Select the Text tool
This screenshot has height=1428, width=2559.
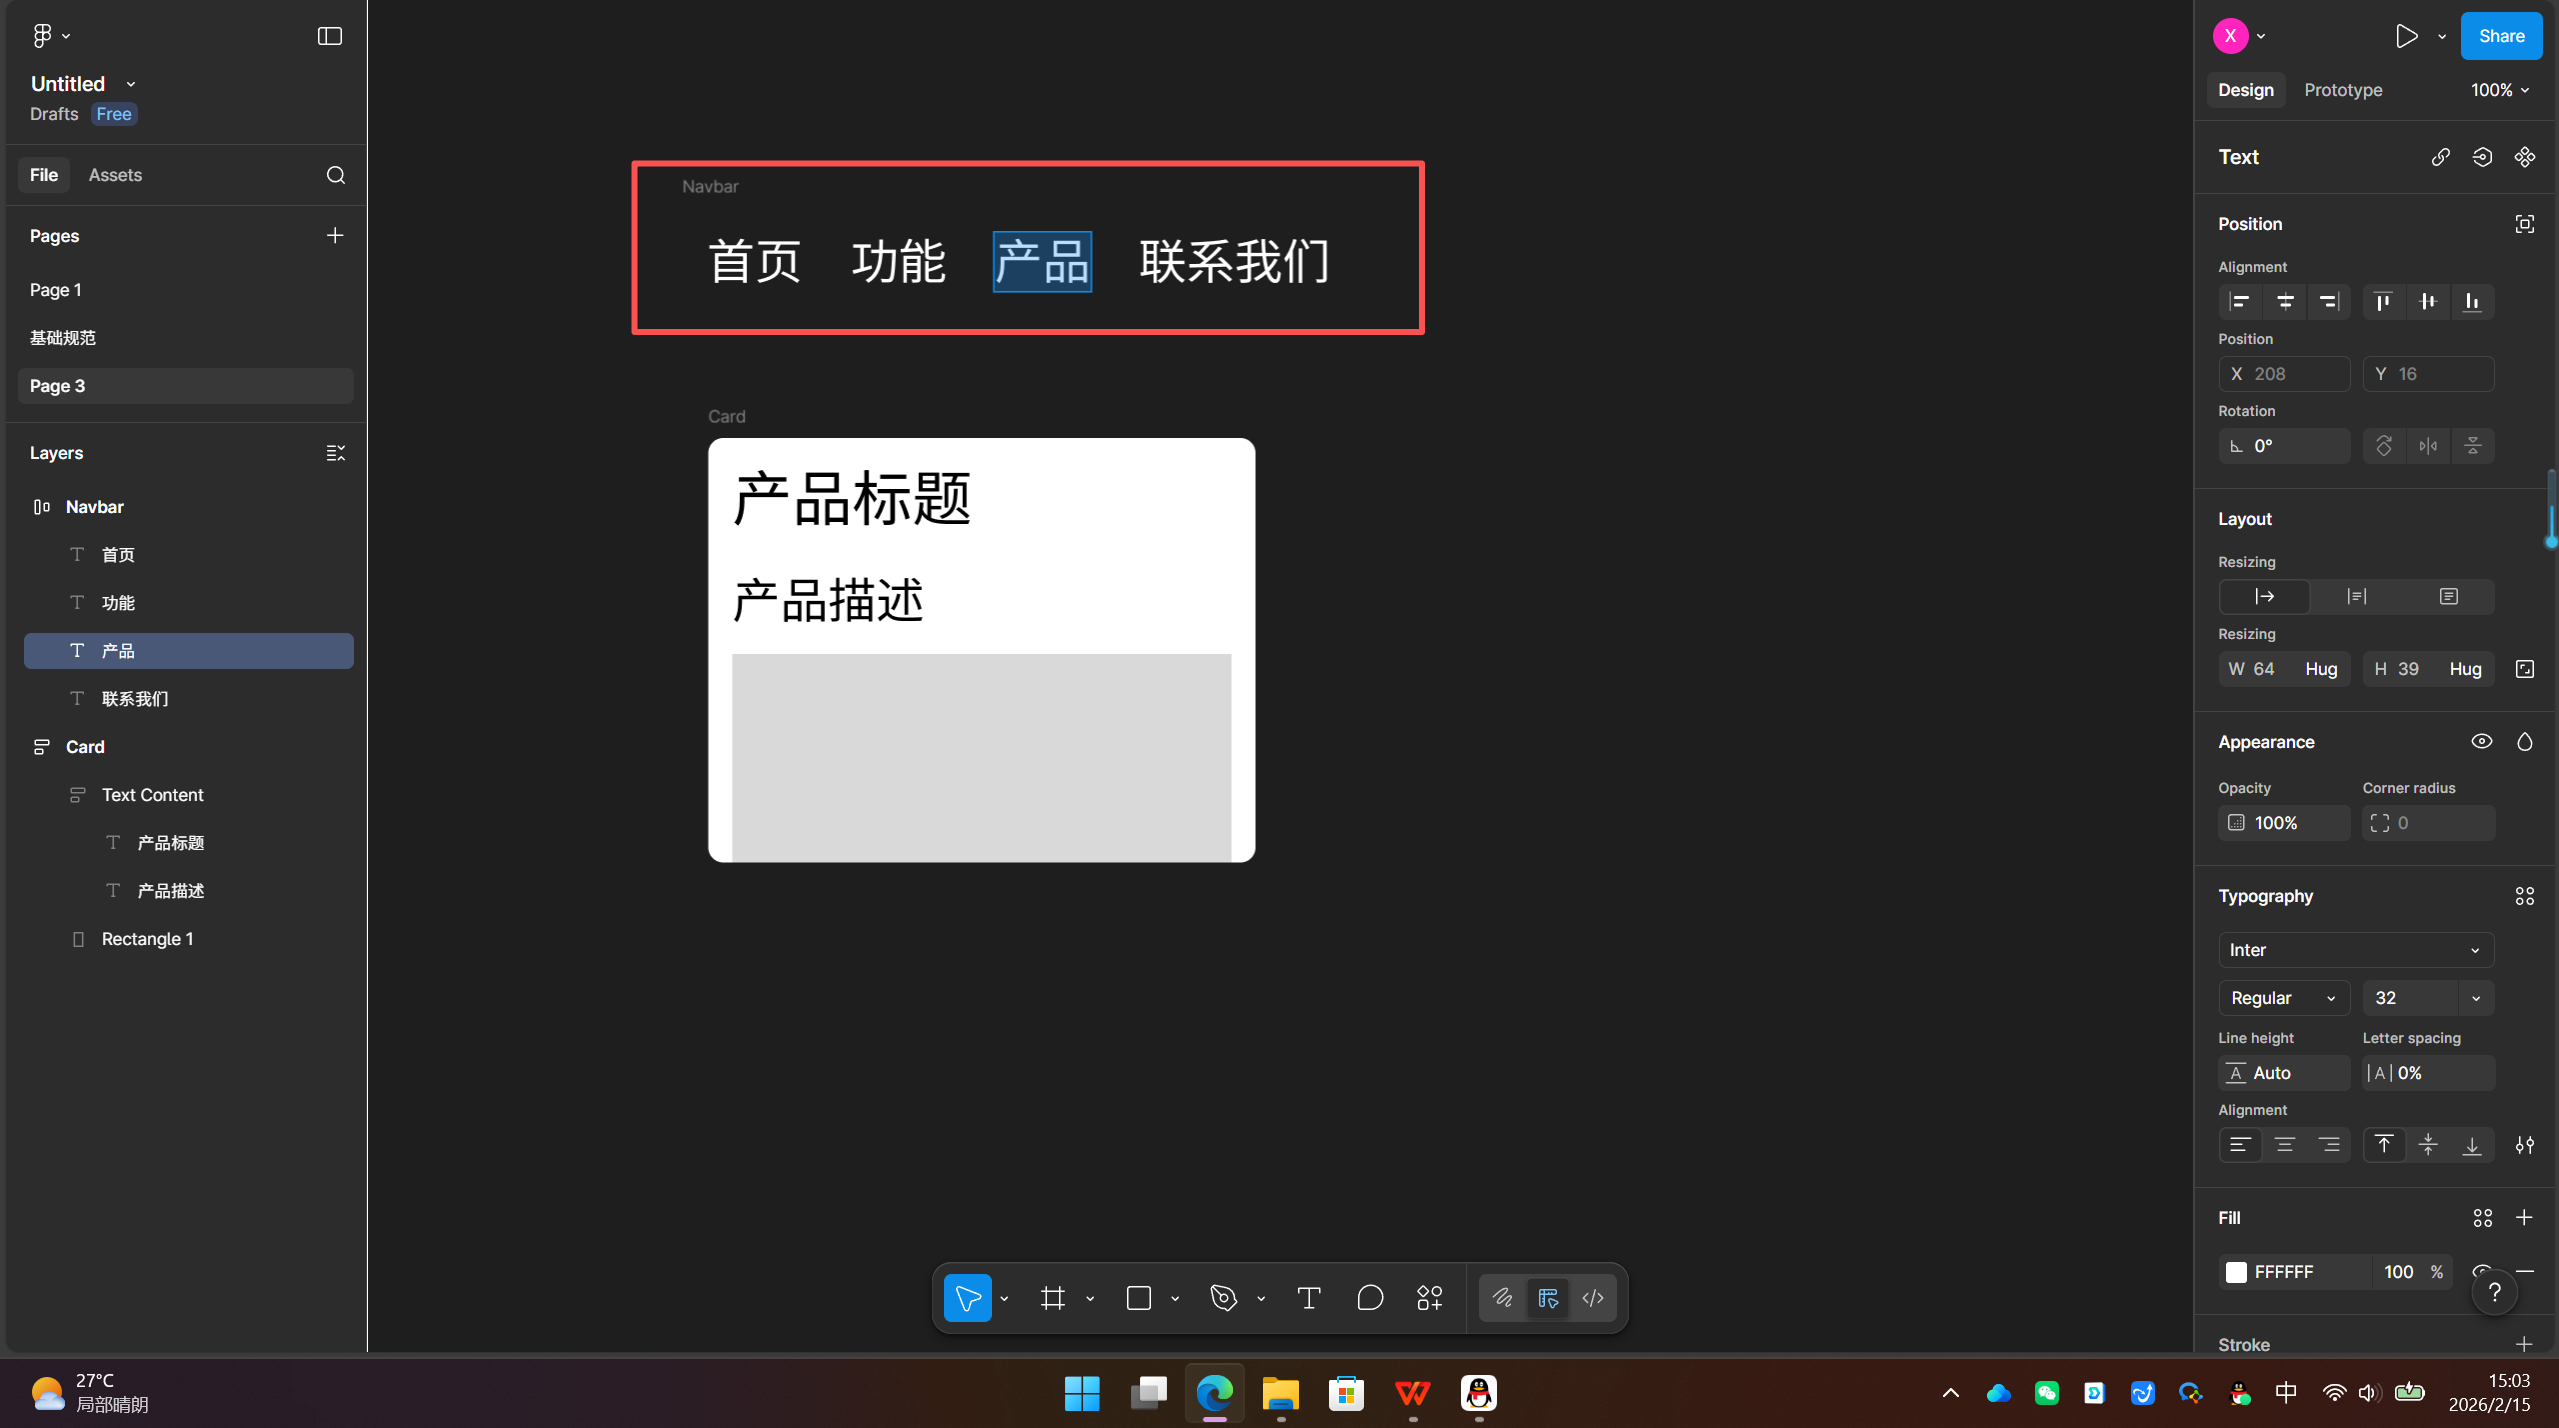(x=1307, y=1297)
